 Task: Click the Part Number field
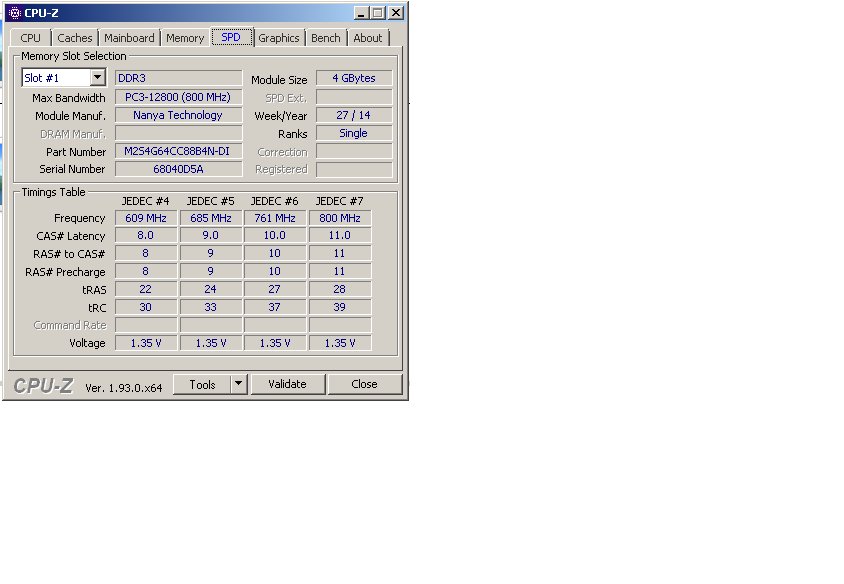tap(178, 151)
